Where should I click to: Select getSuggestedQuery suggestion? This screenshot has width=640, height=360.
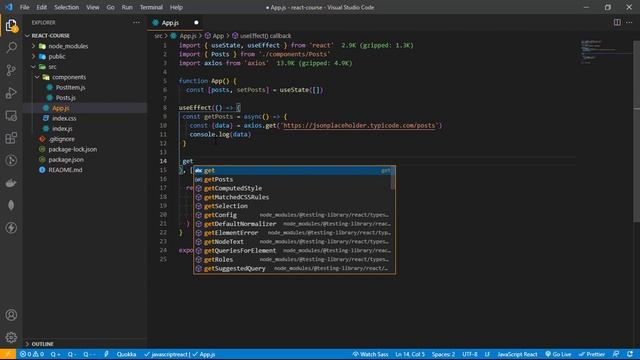[292, 269]
